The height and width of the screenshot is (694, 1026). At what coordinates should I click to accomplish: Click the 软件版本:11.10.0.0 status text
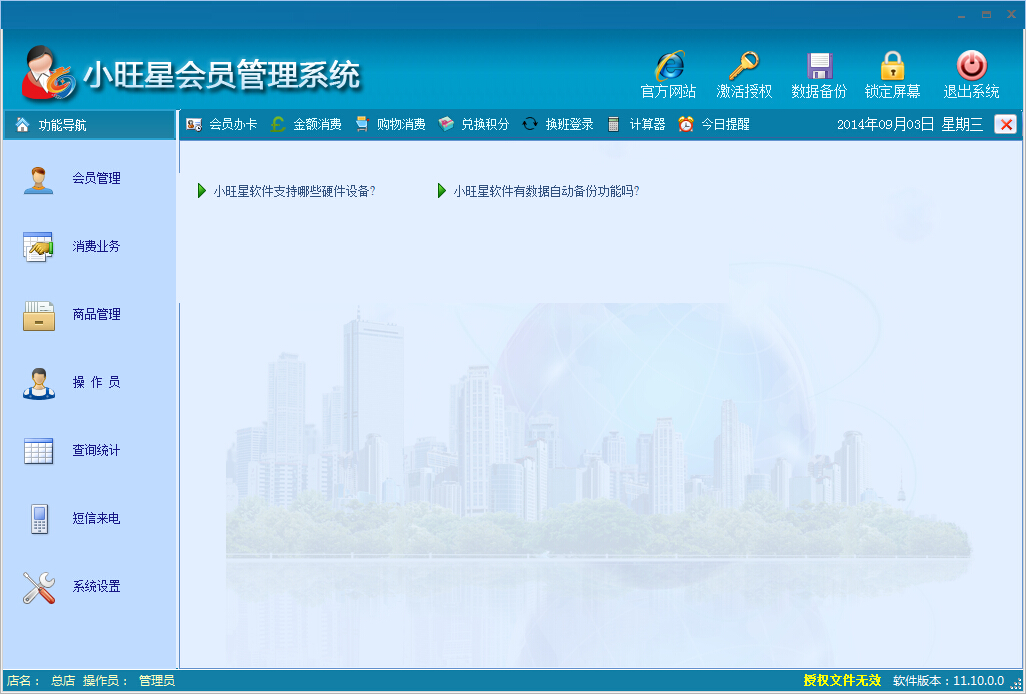(949, 680)
